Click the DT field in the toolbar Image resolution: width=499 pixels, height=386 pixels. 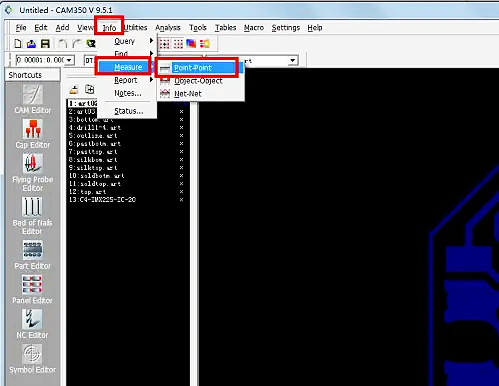tap(90, 60)
